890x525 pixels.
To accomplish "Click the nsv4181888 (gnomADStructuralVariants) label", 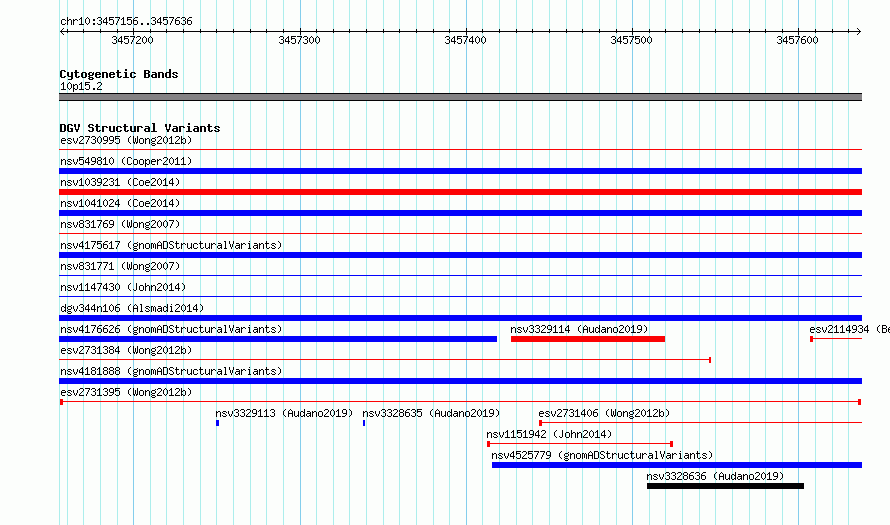I will point(171,371).
